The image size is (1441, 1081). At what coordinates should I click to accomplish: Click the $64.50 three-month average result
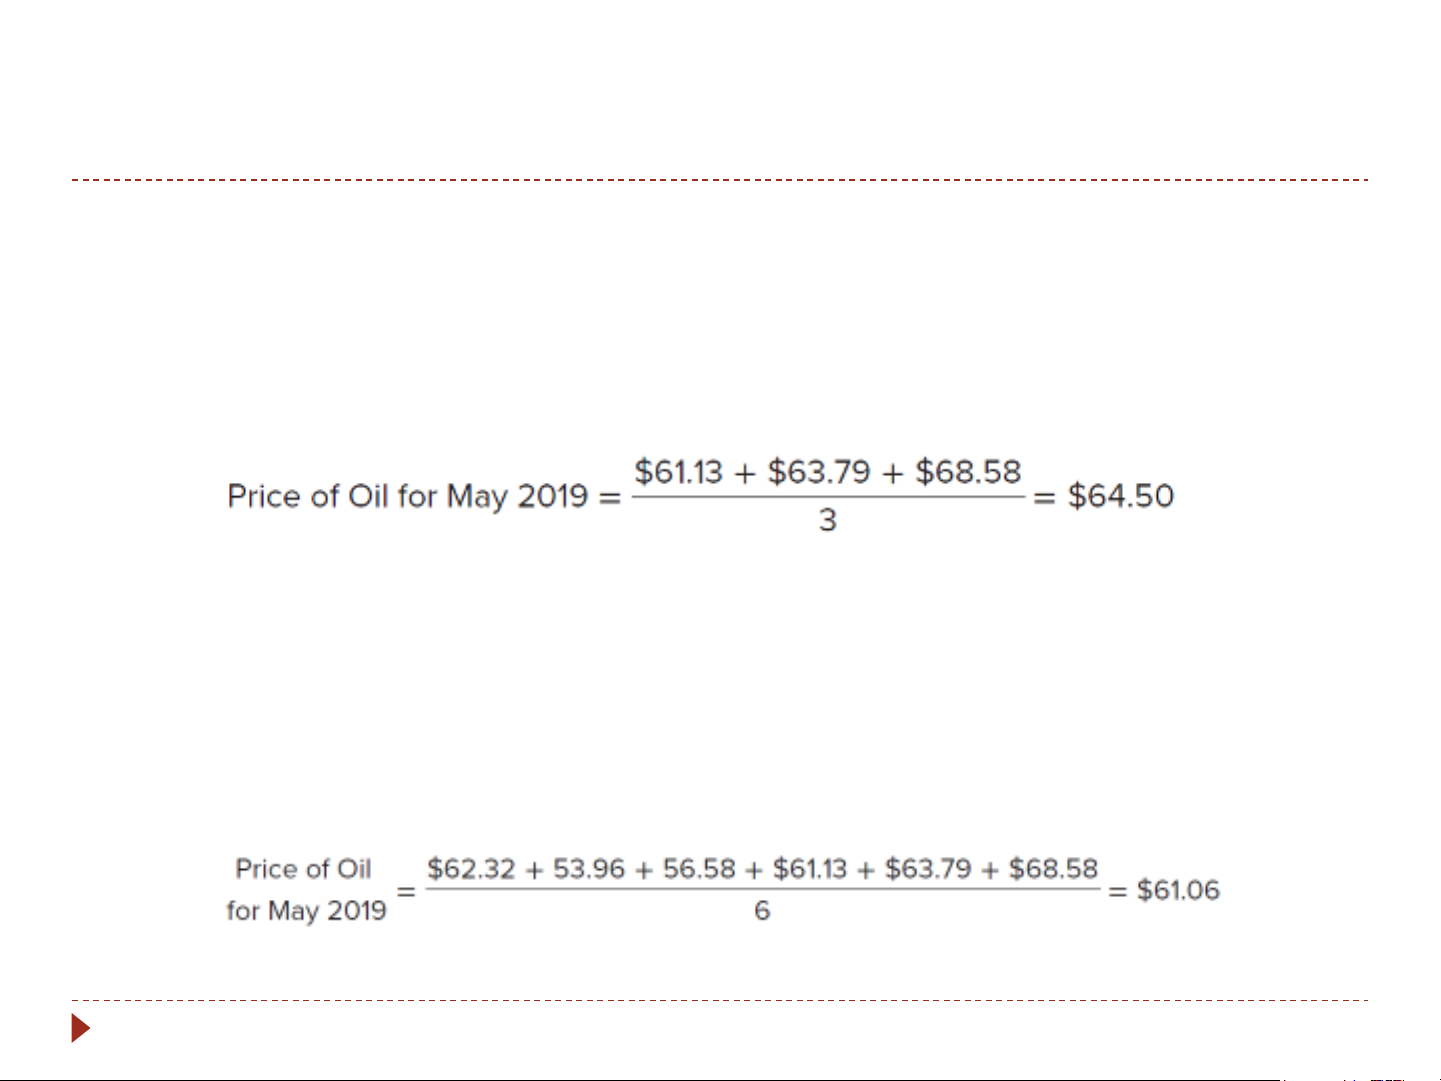pyautogui.click(x=1120, y=496)
